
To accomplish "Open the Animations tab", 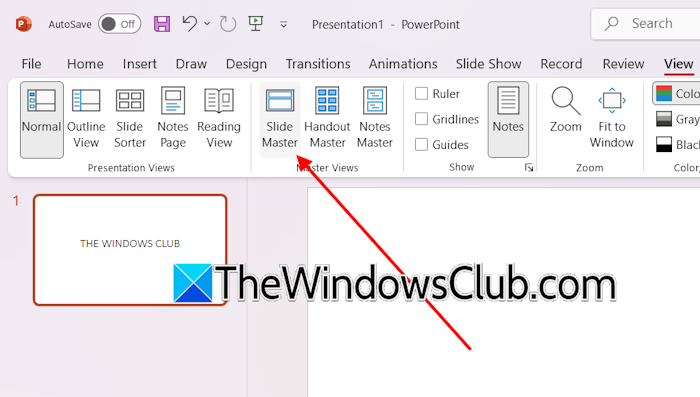I will [x=403, y=64].
